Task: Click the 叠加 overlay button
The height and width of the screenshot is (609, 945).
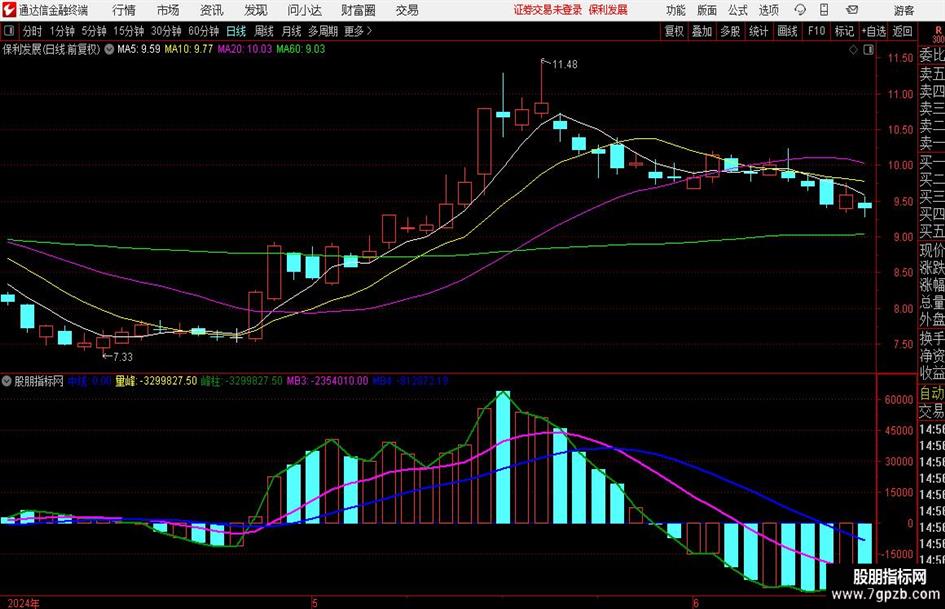Action: tap(702, 31)
